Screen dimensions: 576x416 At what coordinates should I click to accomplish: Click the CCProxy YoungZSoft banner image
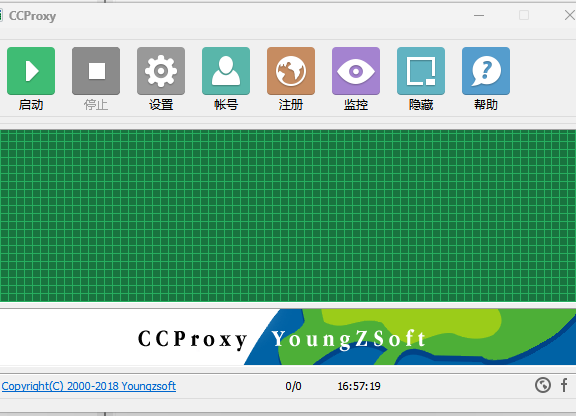[x=288, y=337]
